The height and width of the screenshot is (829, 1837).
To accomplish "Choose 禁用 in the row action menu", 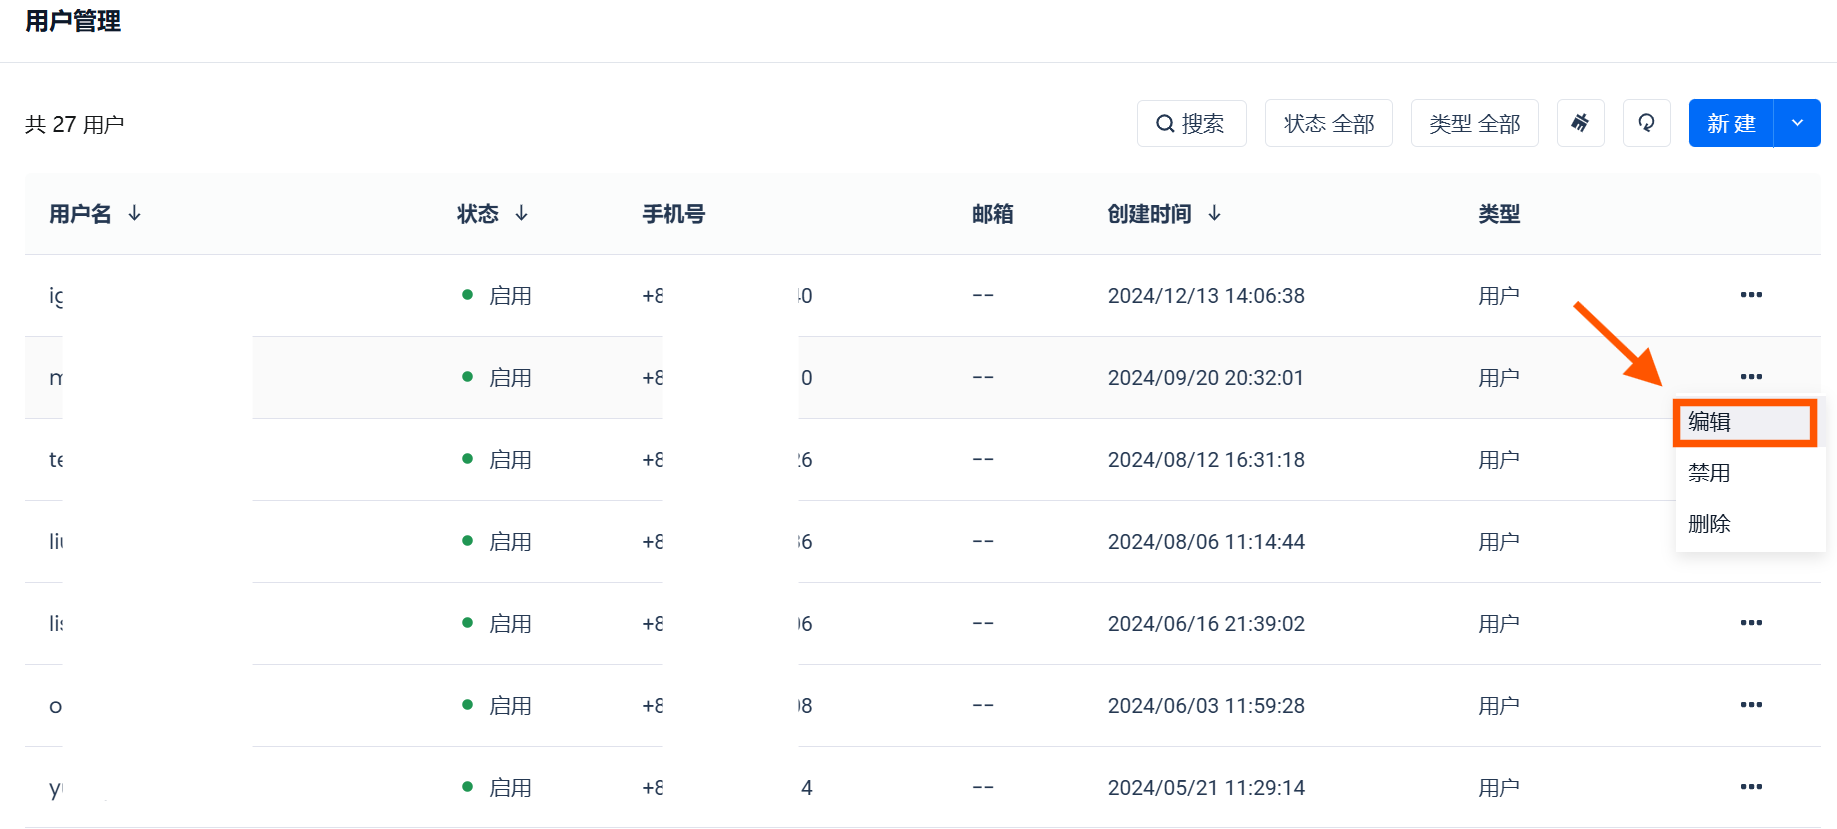I will [1709, 473].
